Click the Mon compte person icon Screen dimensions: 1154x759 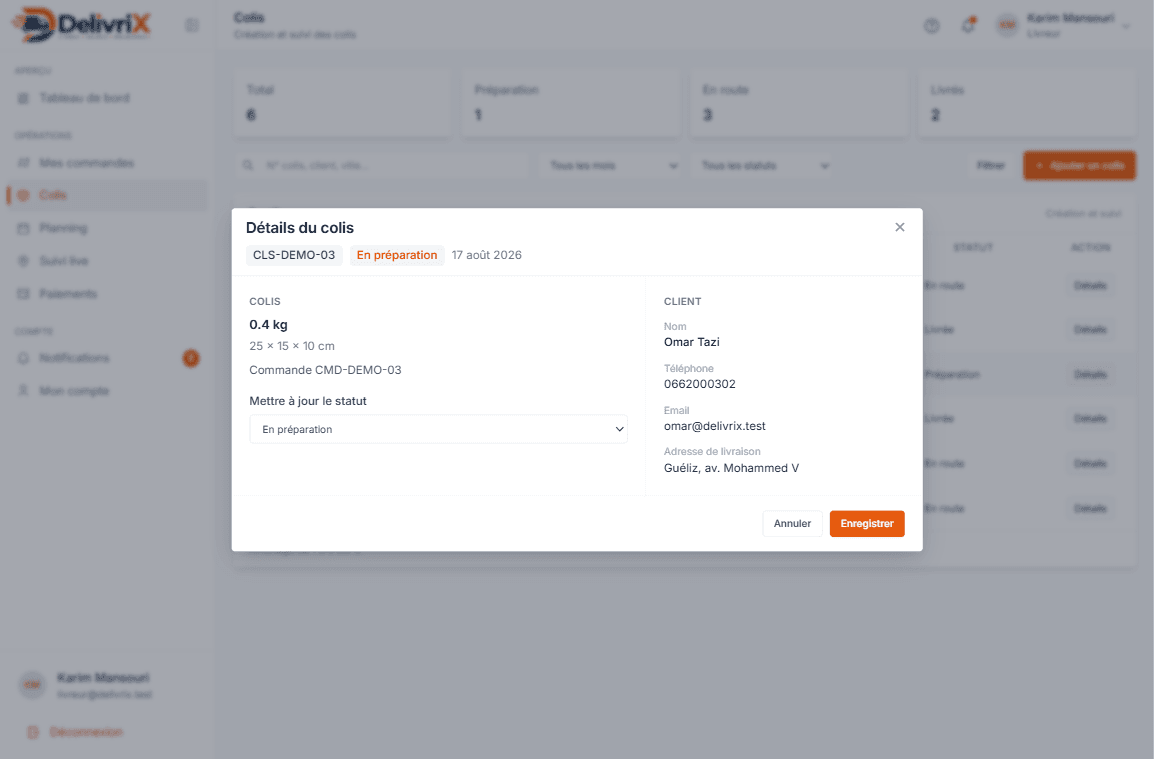[x=24, y=390]
